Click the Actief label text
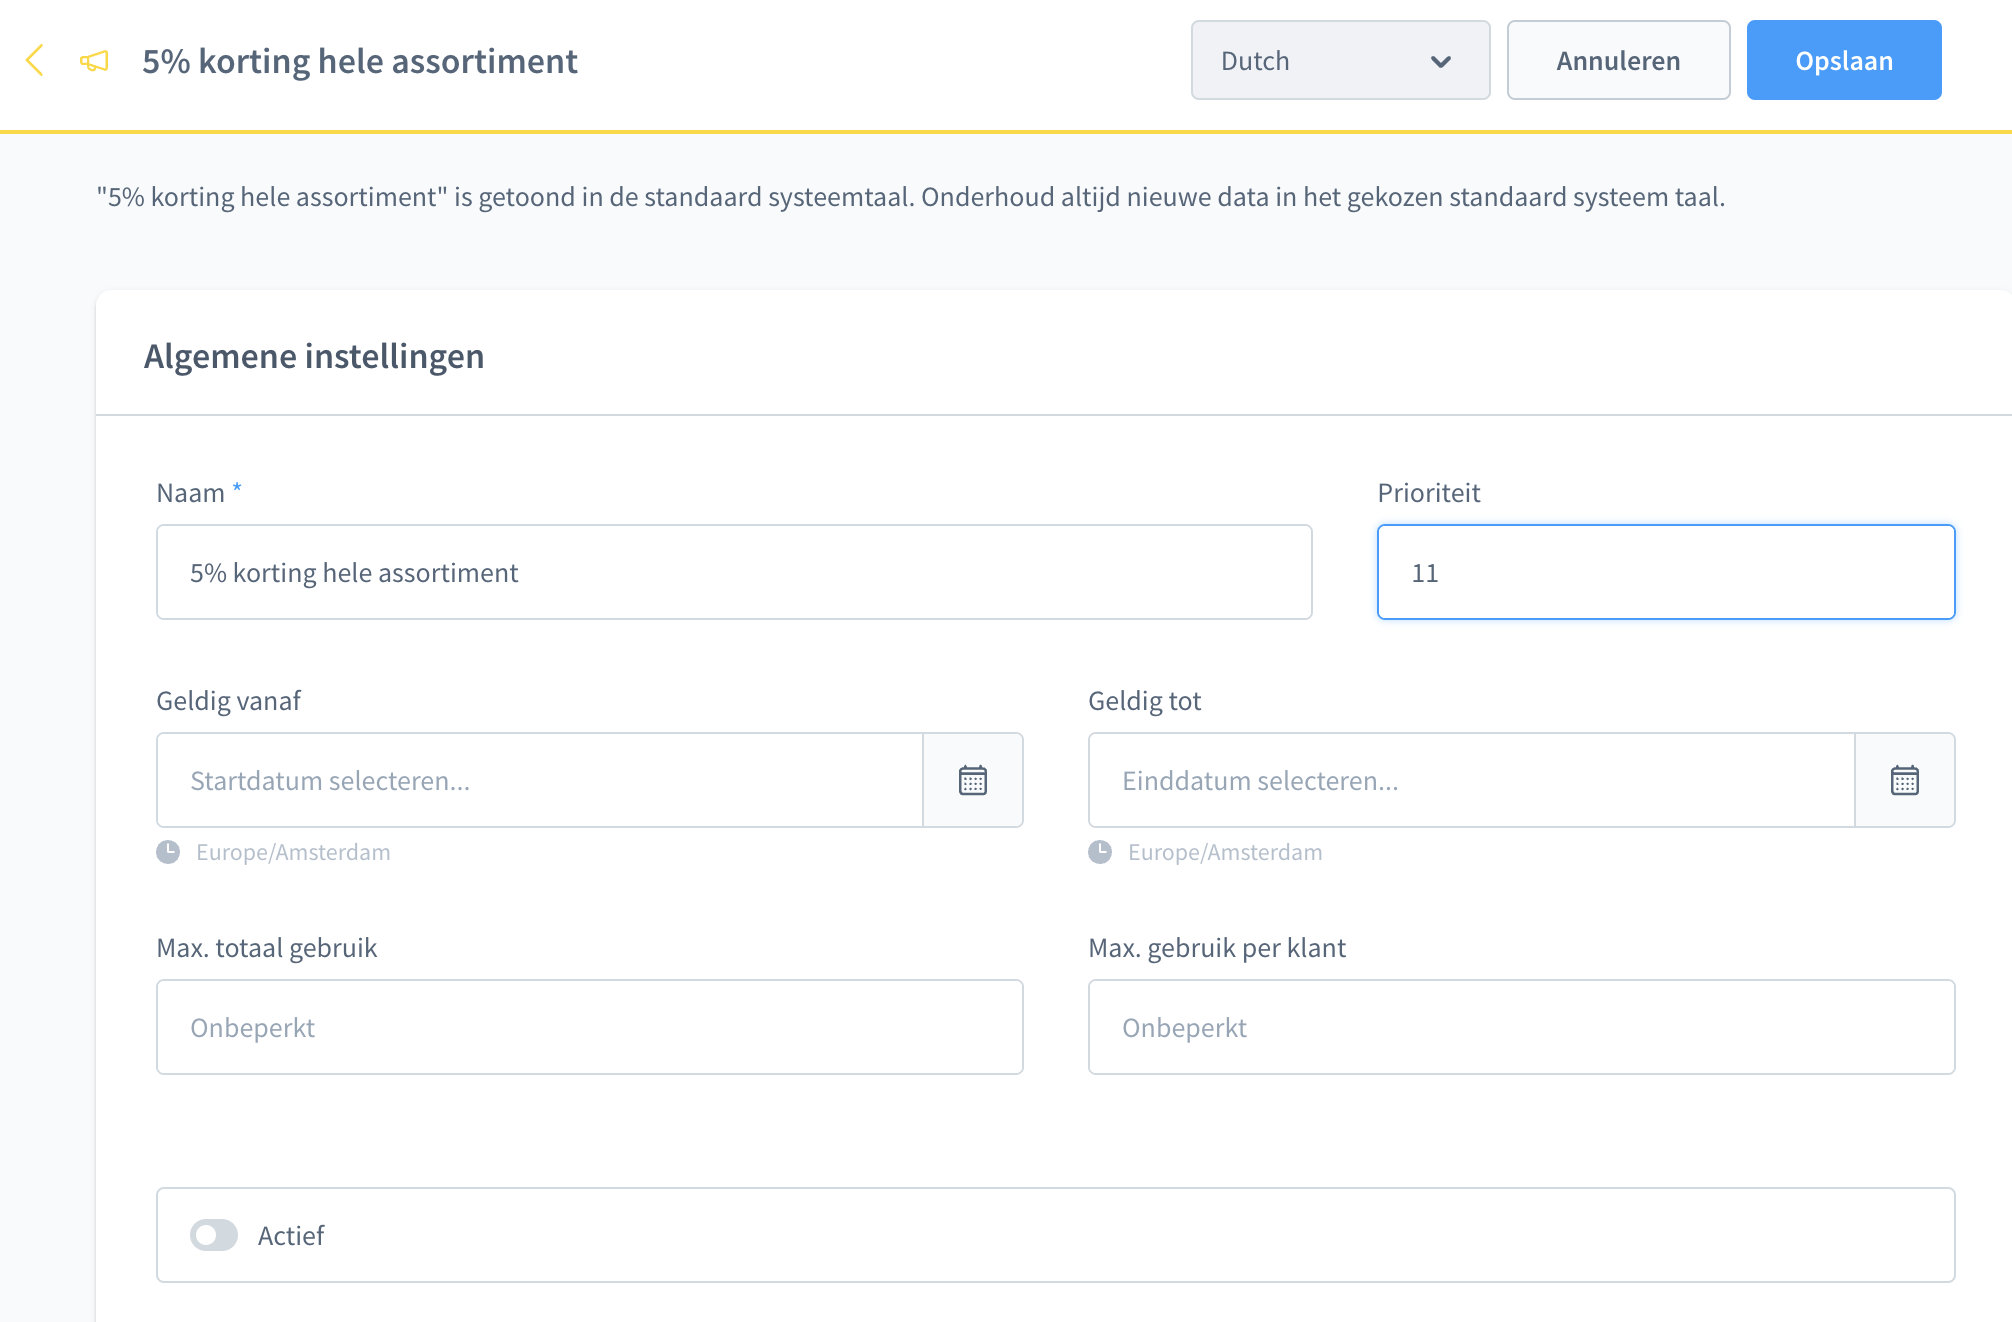 coord(291,1236)
